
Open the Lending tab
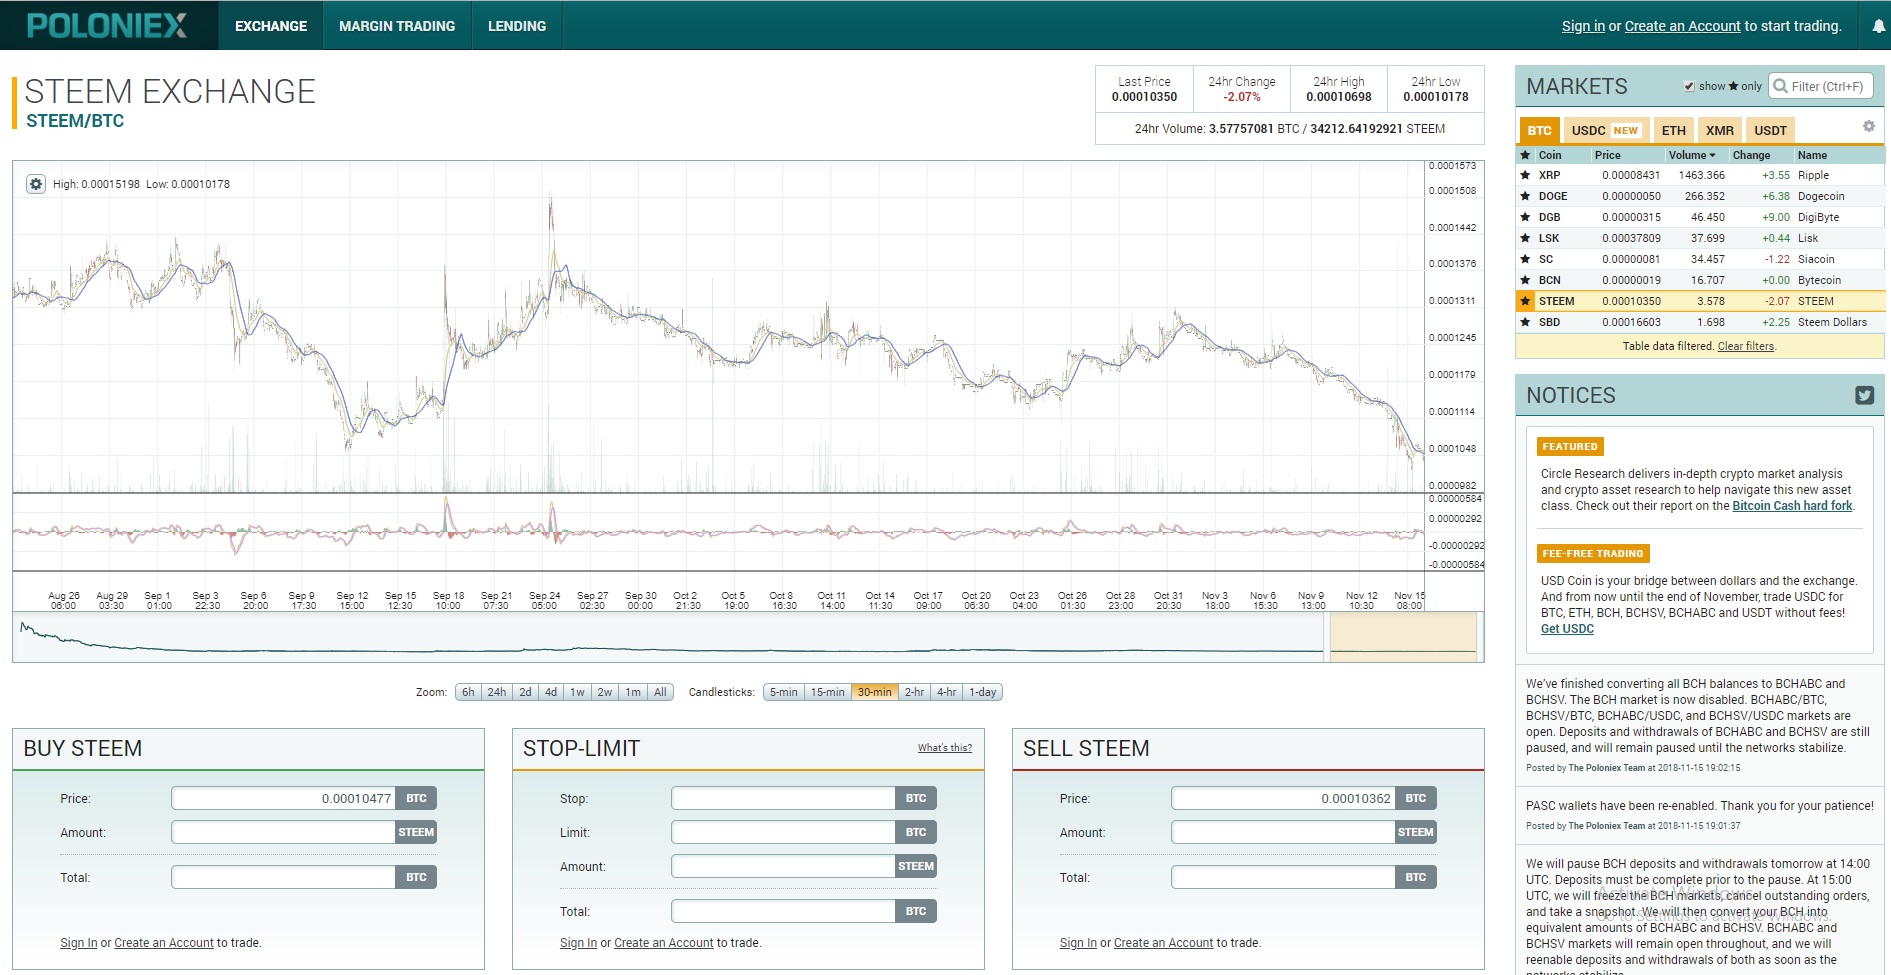tap(517, 26)
